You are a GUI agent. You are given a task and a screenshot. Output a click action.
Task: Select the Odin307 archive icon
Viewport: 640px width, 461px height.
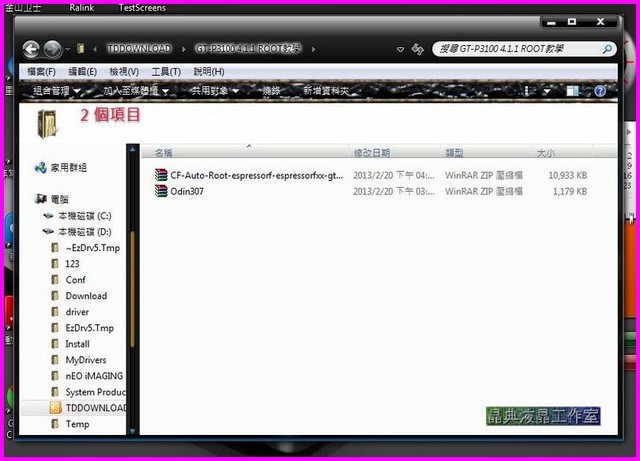(x=161, y=191)
